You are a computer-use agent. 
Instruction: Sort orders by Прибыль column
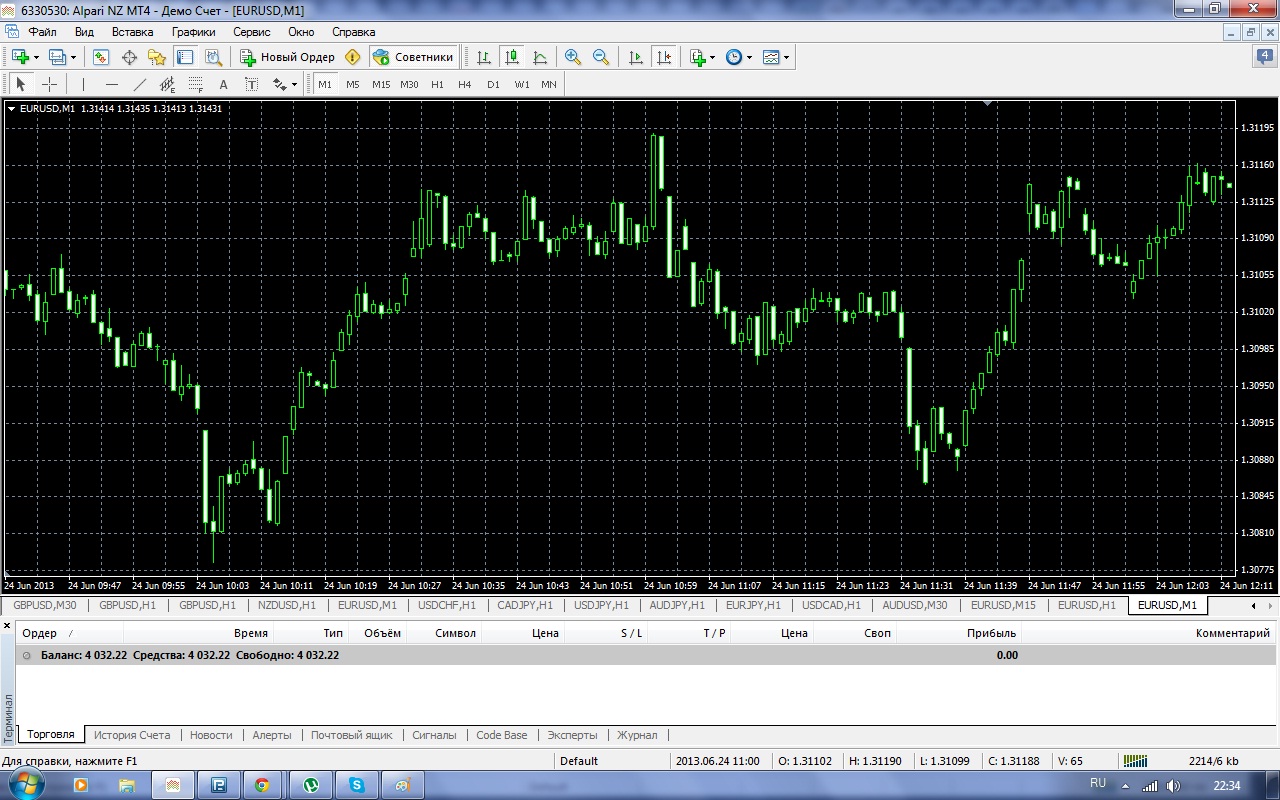[958, 633]
